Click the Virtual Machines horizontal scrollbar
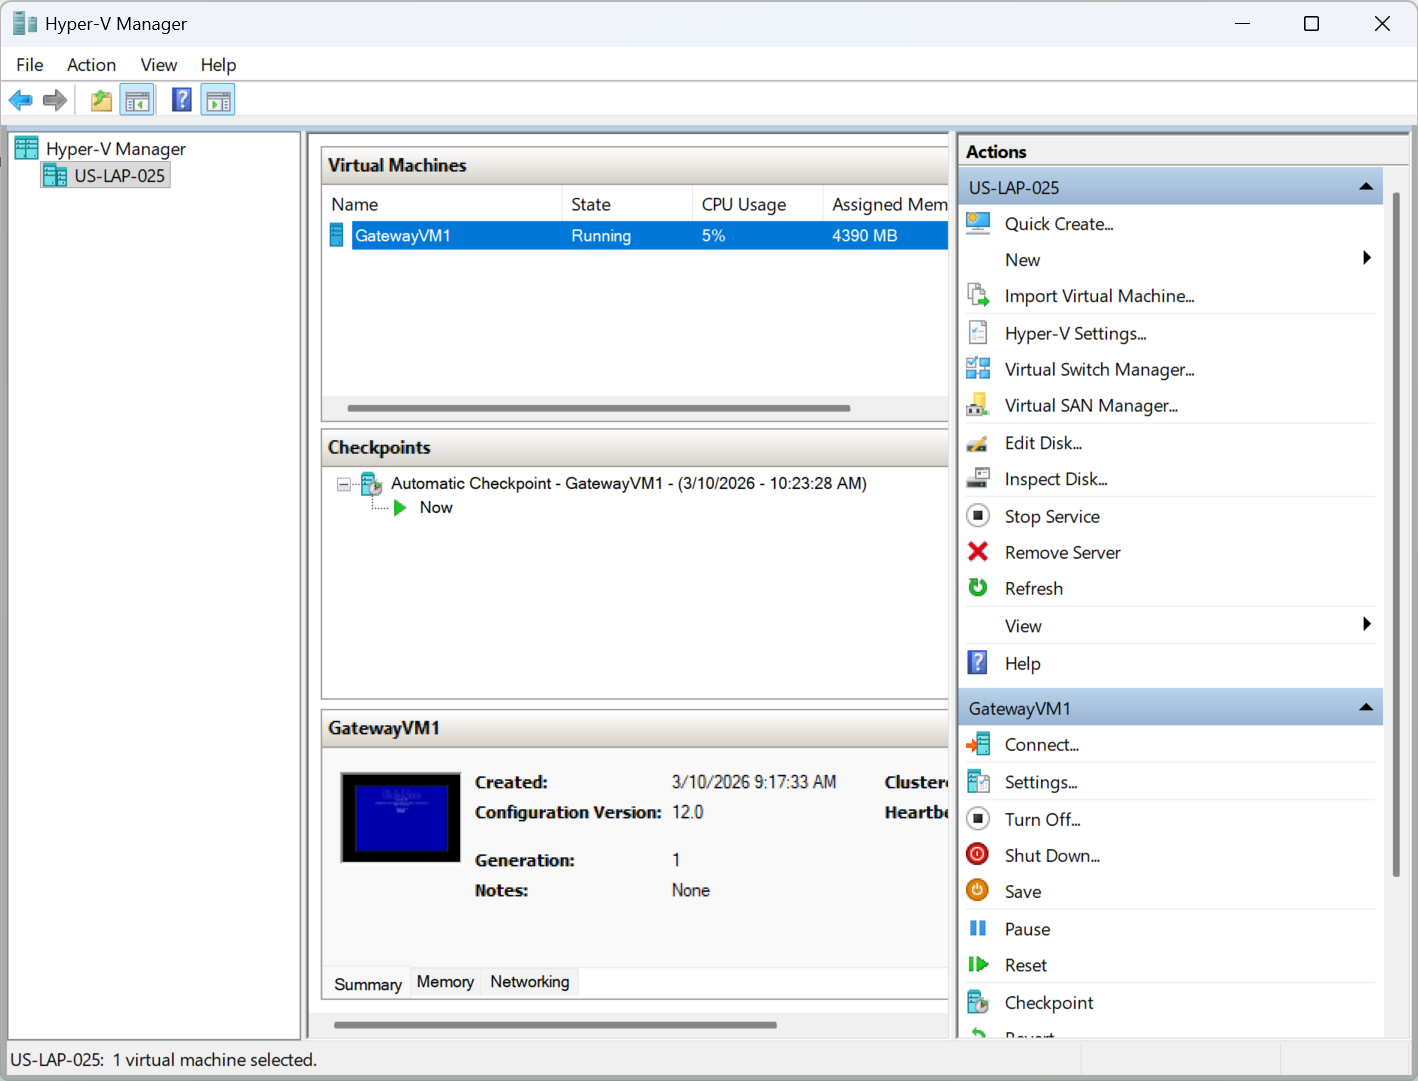The image size is (1418, 1081). 599,408
